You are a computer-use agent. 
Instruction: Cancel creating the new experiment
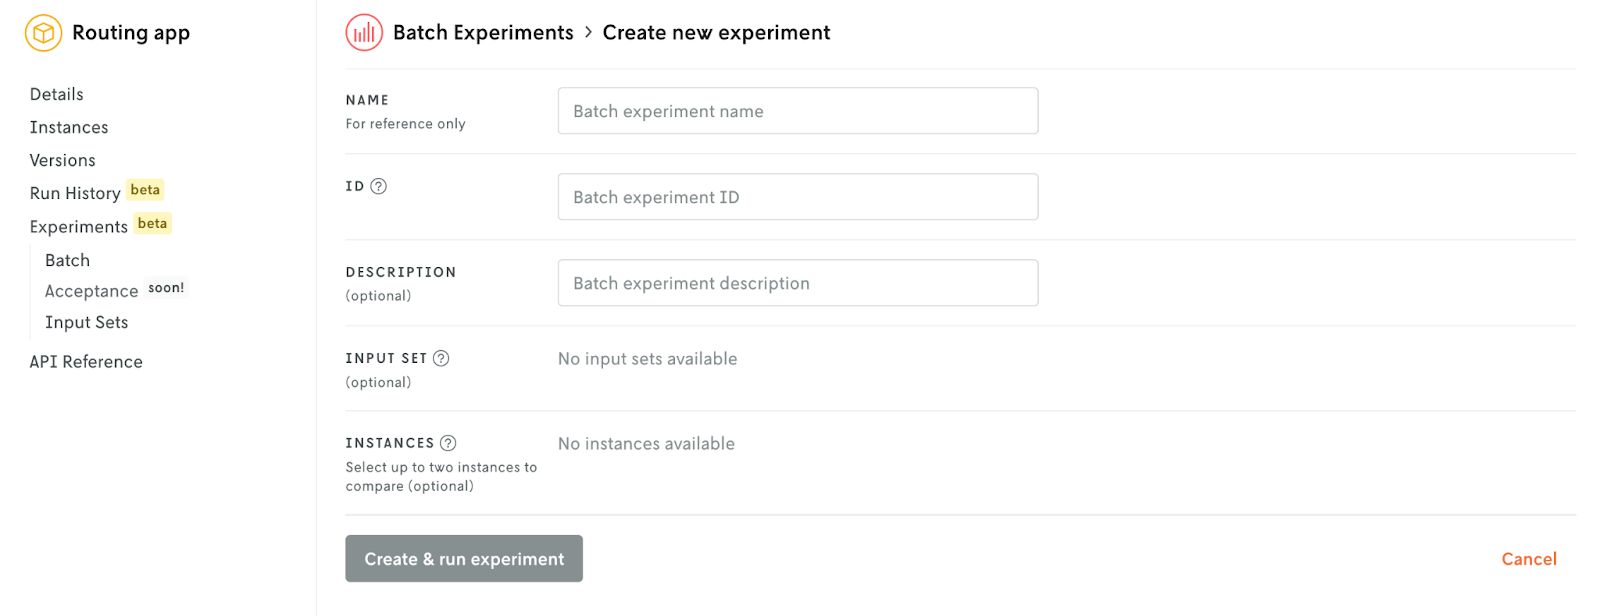(1528, 559)
